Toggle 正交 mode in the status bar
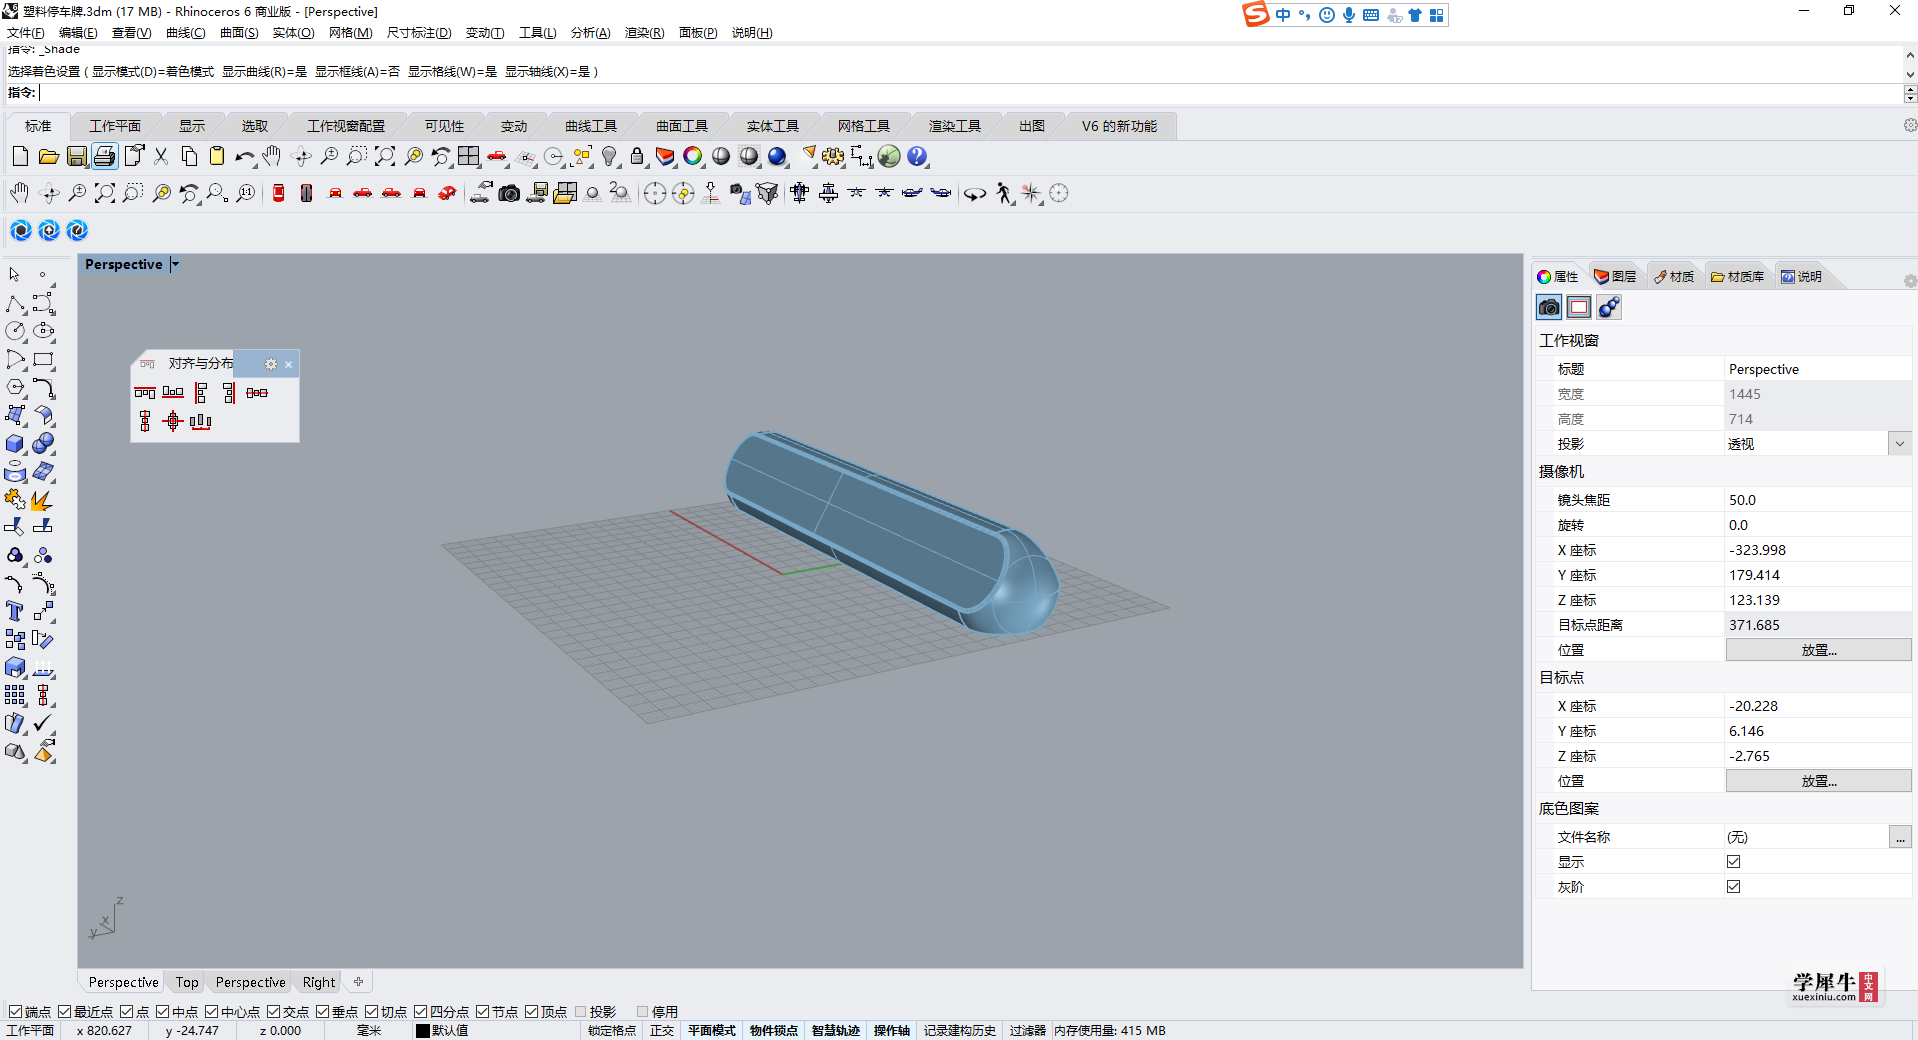 tap(662, 1030)
